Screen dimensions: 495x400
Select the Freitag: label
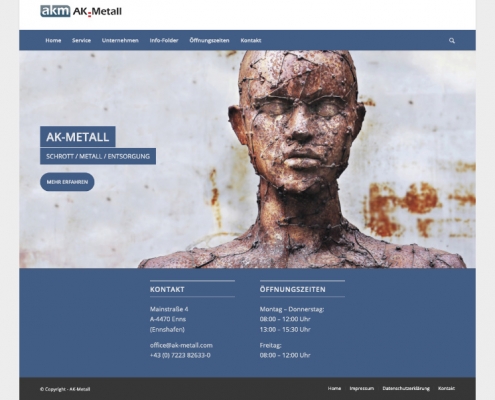(x=271, y=345)
